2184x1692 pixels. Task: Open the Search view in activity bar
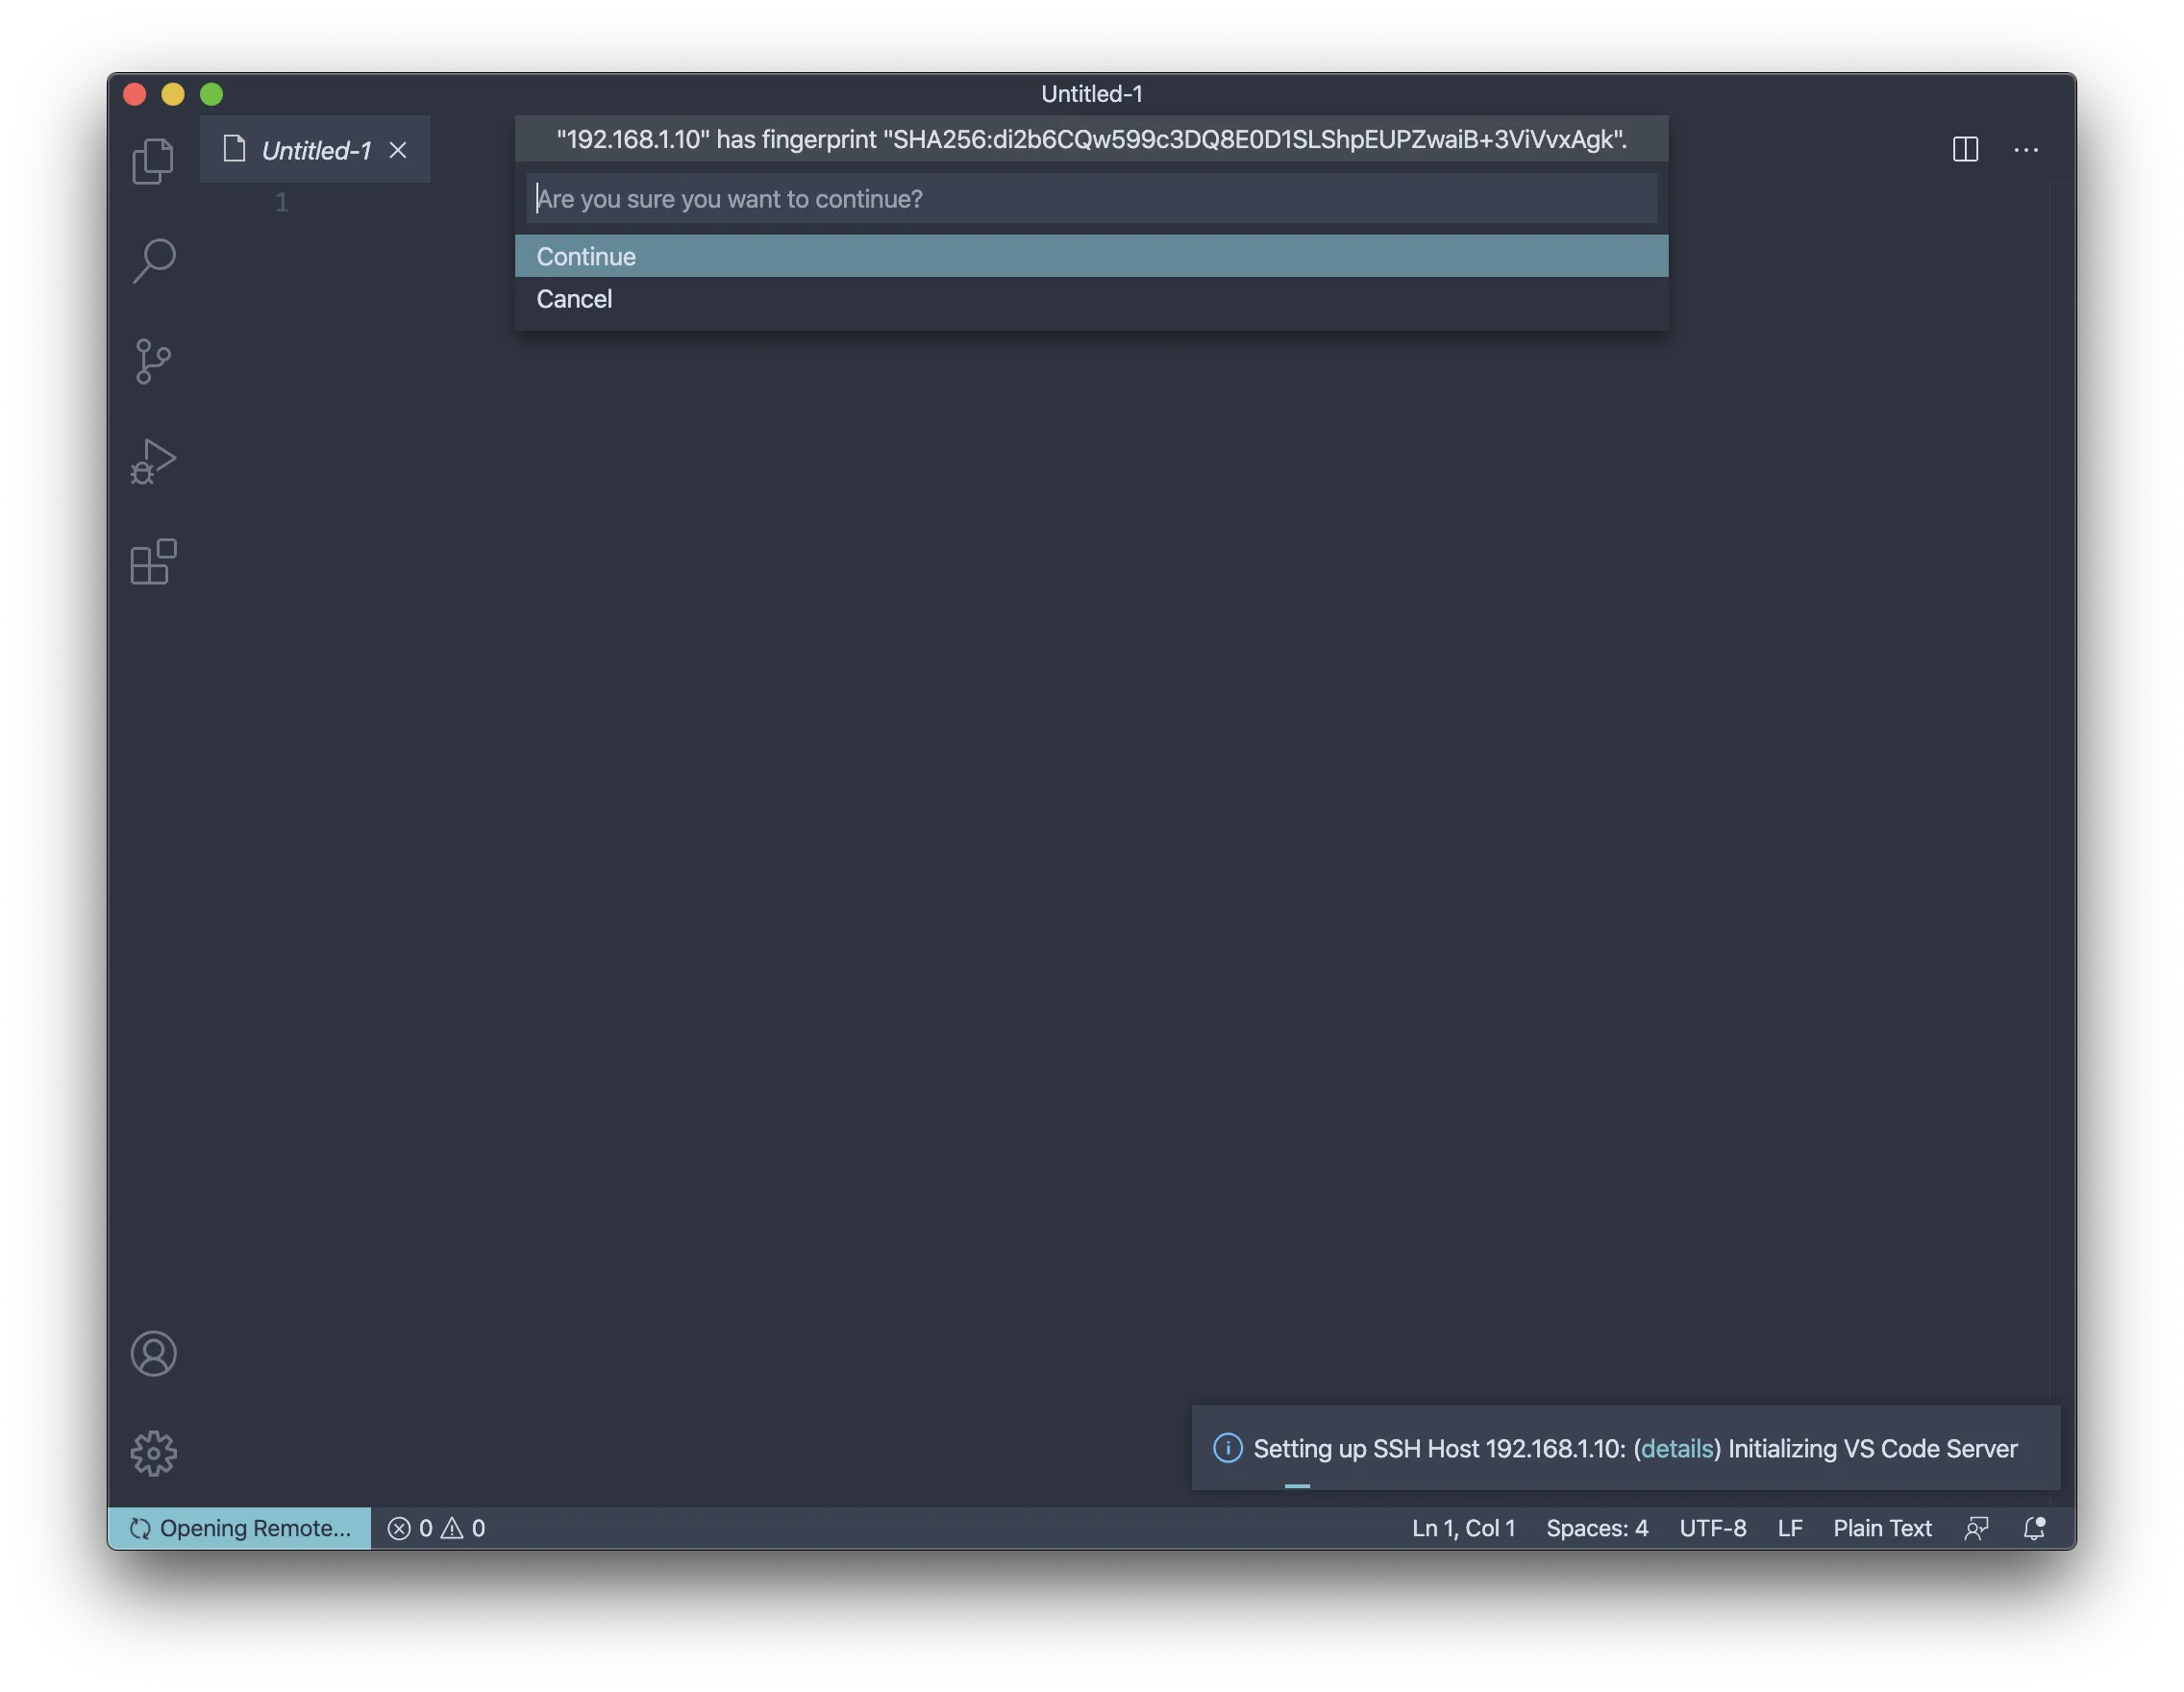(153, 261)
